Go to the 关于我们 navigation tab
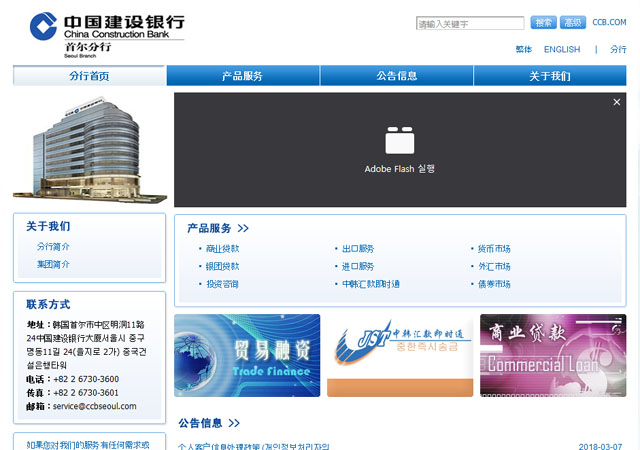This screenshot has width=640, height=450. click(x=550, y=76)
